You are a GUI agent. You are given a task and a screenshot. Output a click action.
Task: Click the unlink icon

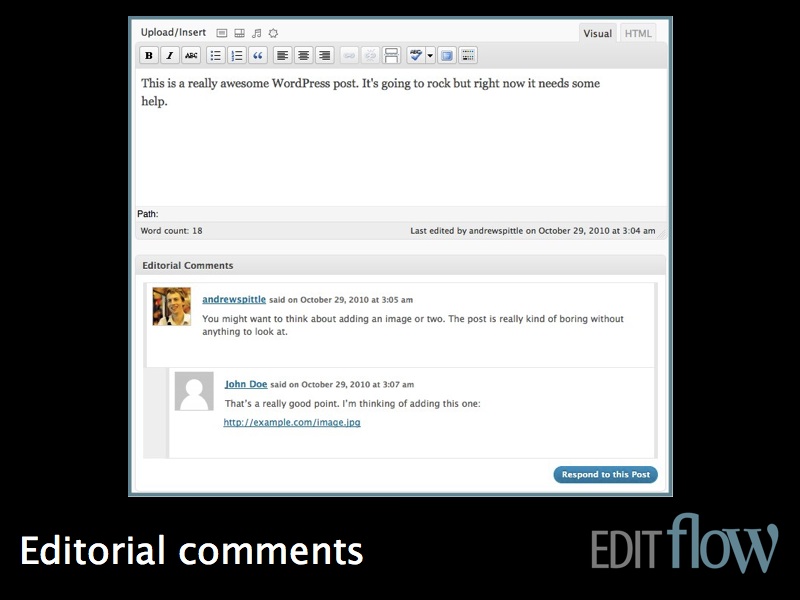click(370, 55)
